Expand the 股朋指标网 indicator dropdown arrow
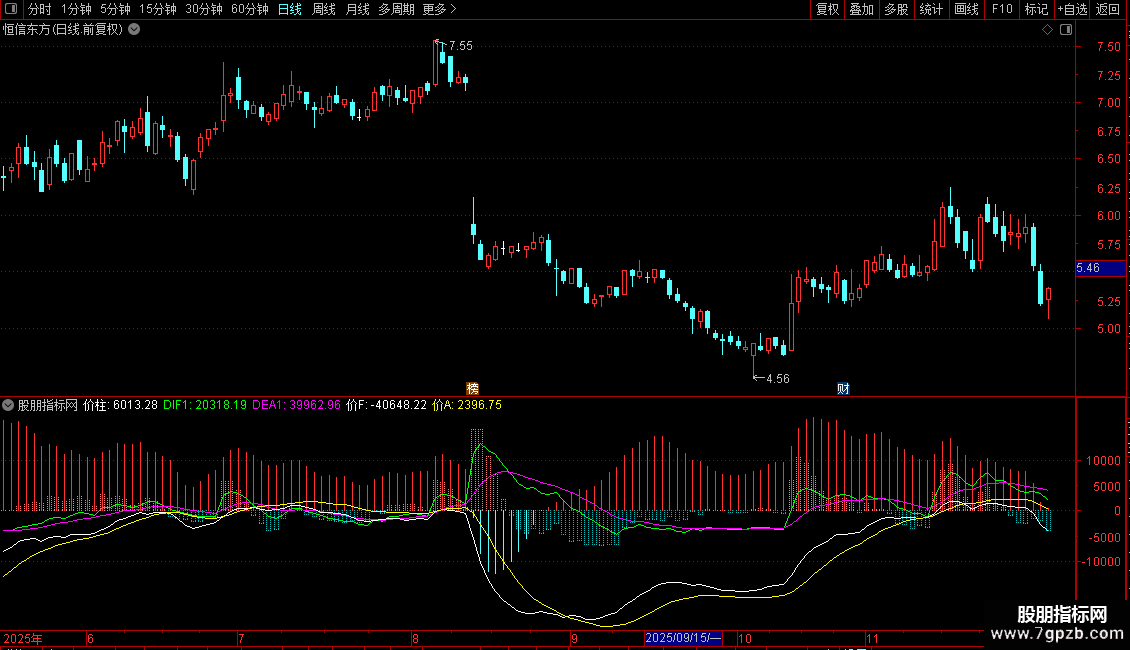This screenshot has width=1130, height=650. 9,405
